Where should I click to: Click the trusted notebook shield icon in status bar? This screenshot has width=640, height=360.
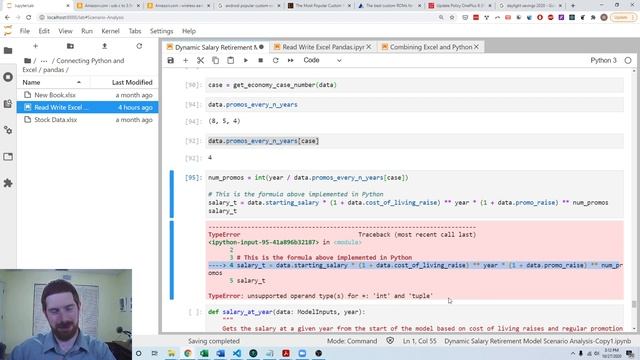[390, 340]
